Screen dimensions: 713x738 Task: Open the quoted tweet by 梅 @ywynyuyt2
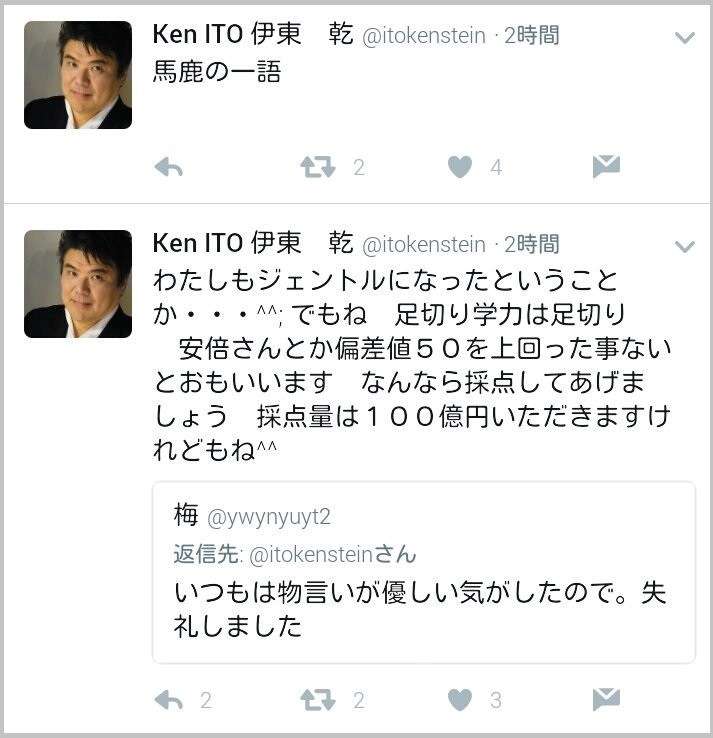tap(424, 572)
